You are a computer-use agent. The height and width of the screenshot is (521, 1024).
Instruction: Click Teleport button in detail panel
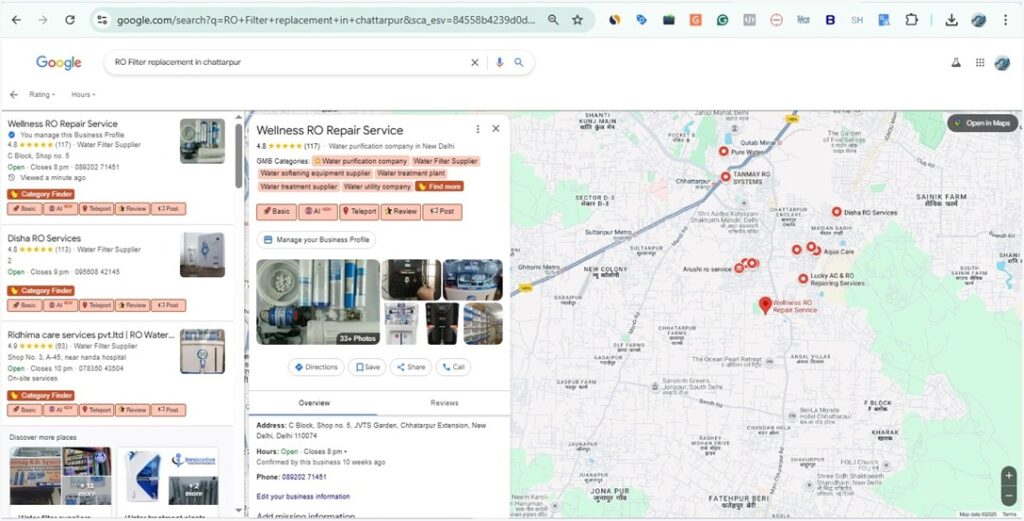coord(359,212)
